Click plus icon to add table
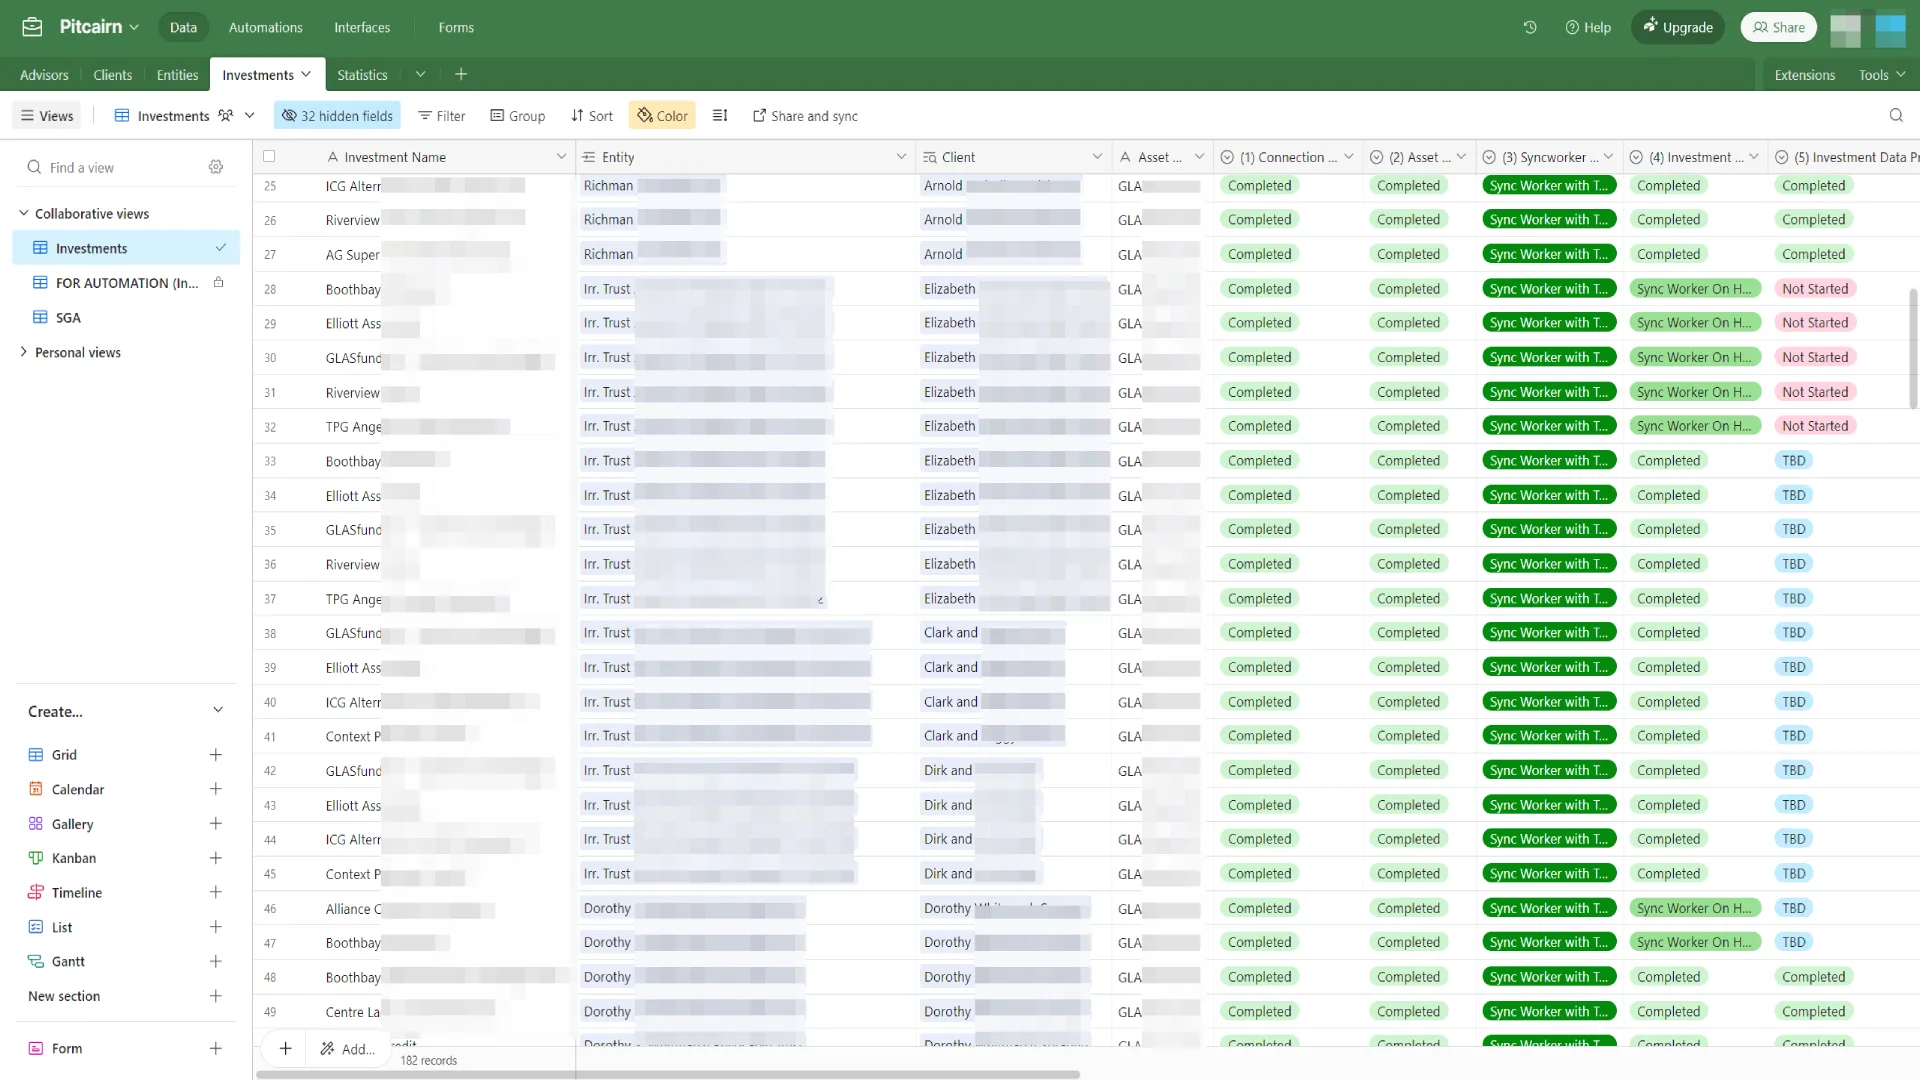The image size is (1920, 1080). (461, 74)
